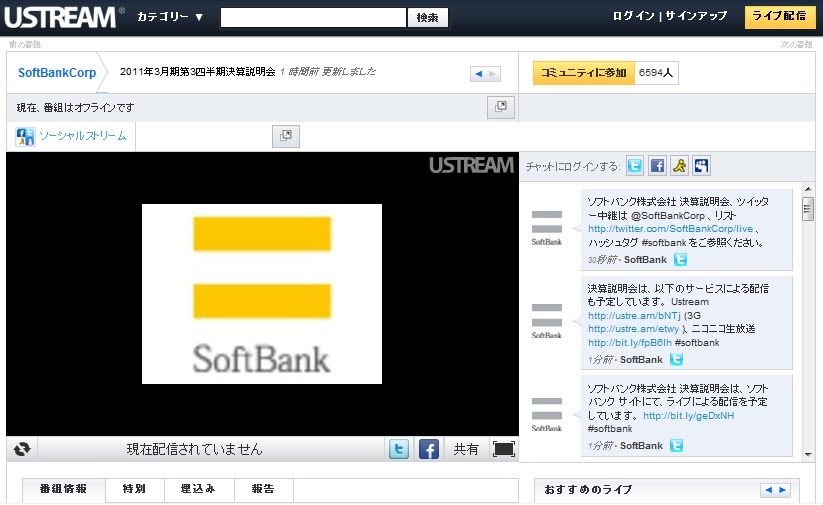Click 前の番組 link at top left
Screen dimensions: 823x505
coord(25,45)
